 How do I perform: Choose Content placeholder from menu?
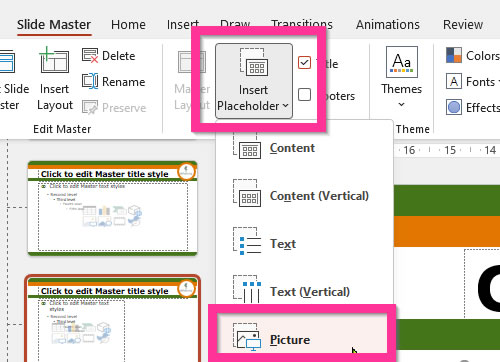304,148
